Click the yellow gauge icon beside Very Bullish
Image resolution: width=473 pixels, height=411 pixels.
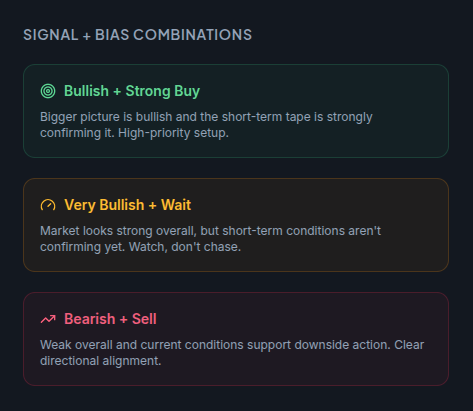point(48,205)
